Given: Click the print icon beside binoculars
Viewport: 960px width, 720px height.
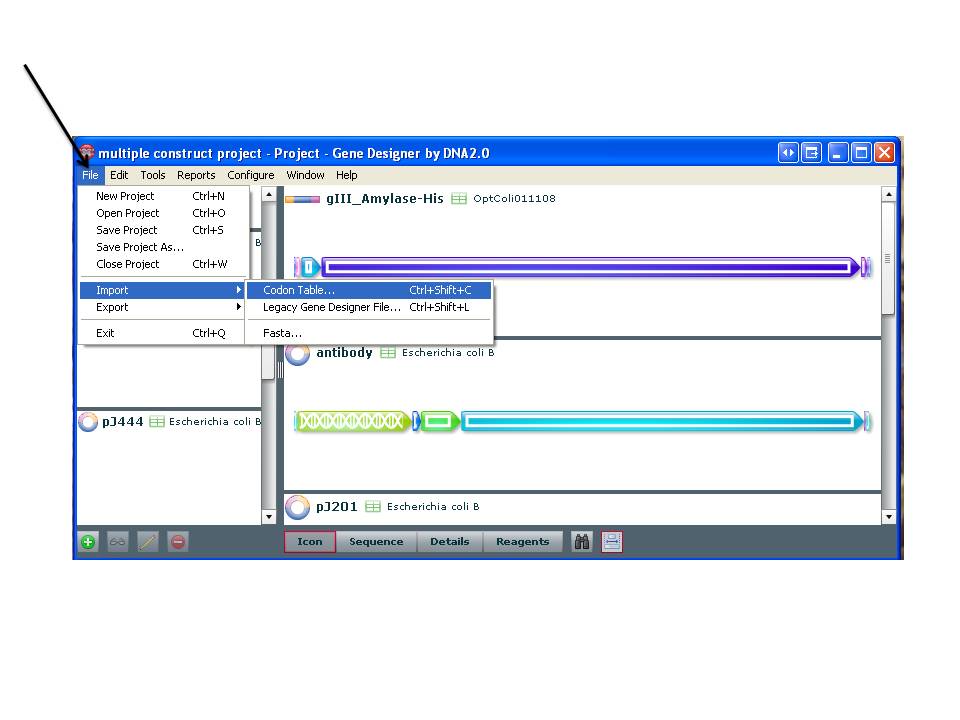Looking at the screenshot, I should pos(612,542).
